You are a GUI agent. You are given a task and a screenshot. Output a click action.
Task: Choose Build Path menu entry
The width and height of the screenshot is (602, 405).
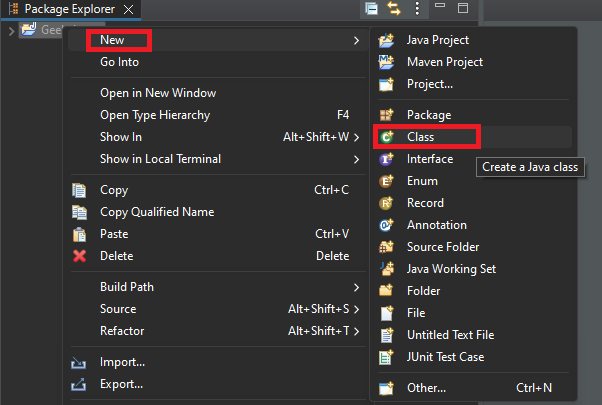(217, 287)
